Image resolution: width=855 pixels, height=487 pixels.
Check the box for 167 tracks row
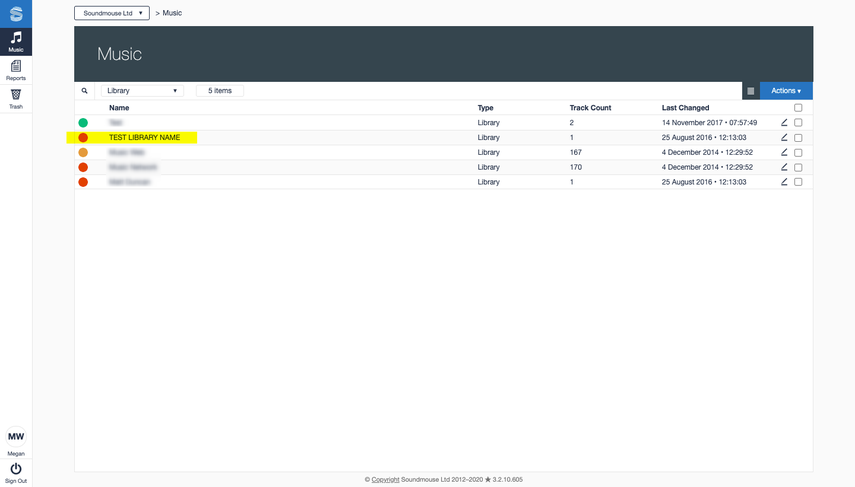tap(798, 152)
